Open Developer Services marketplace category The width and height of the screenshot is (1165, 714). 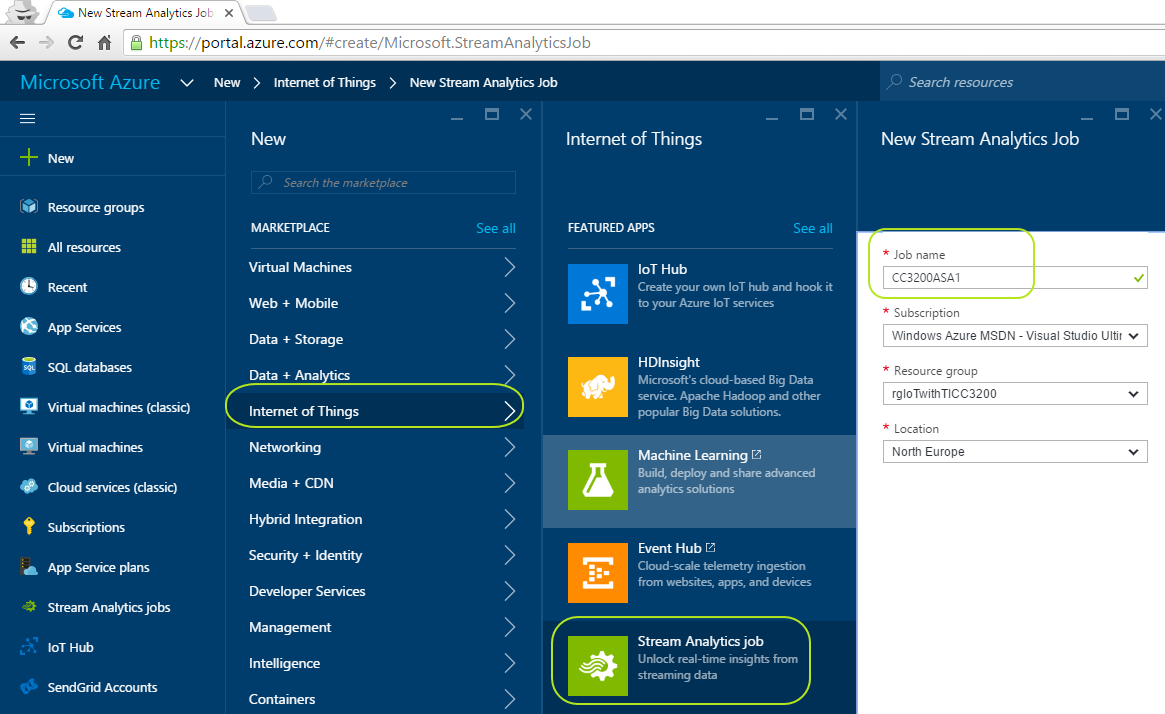[383, 591]
